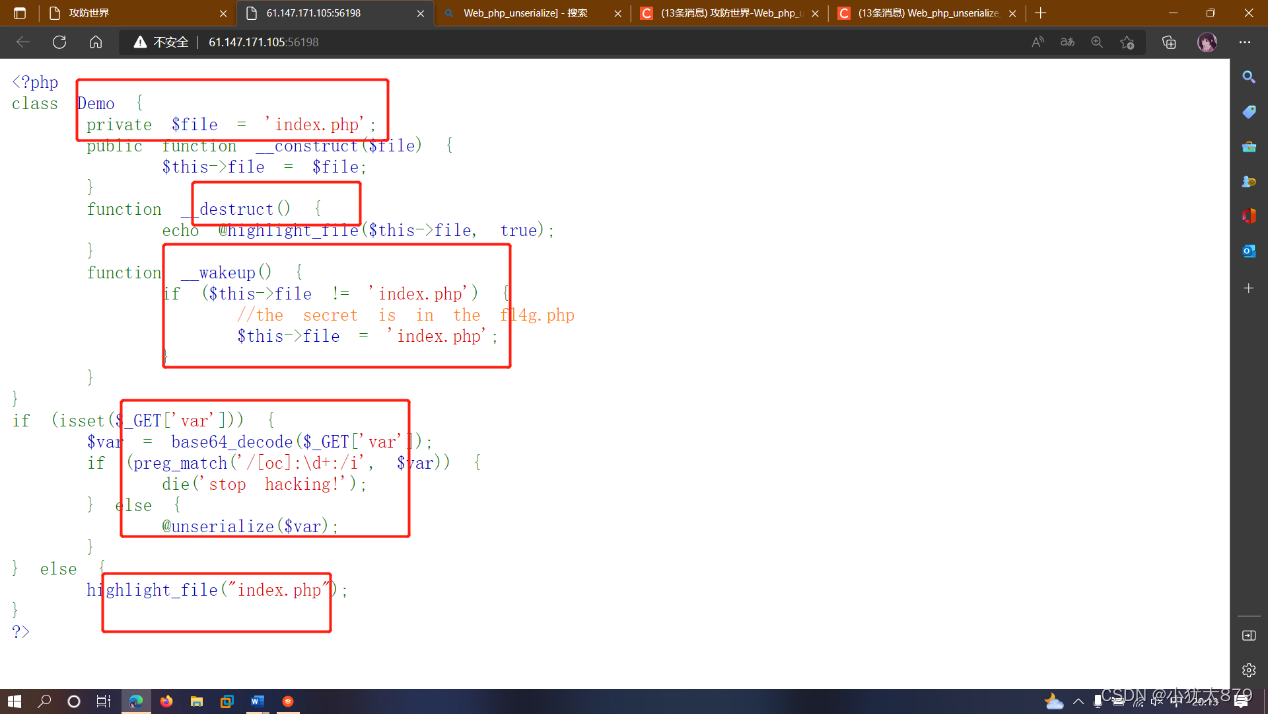Open sidebar search icon

pyautogui.click(x=1249, y=77)
